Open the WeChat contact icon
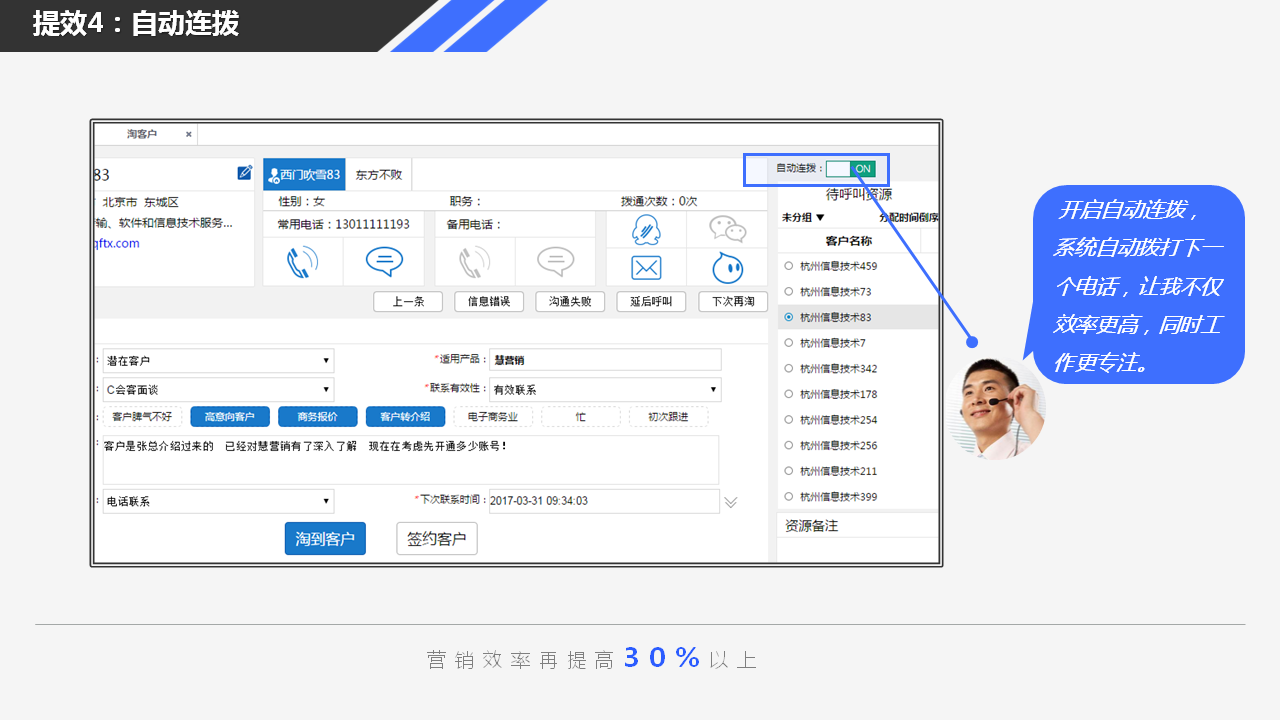The image size is (1280, 720). pos(727,230)
